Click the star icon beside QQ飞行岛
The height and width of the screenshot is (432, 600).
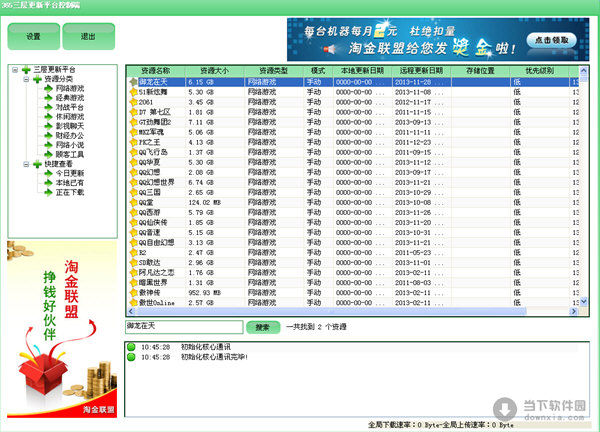click(133, 152)
